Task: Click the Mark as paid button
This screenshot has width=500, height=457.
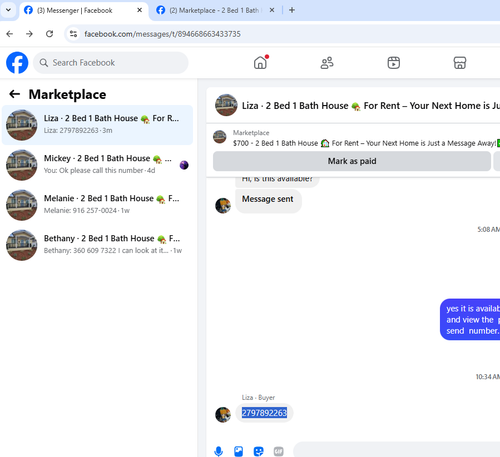Action: point(352,161)
